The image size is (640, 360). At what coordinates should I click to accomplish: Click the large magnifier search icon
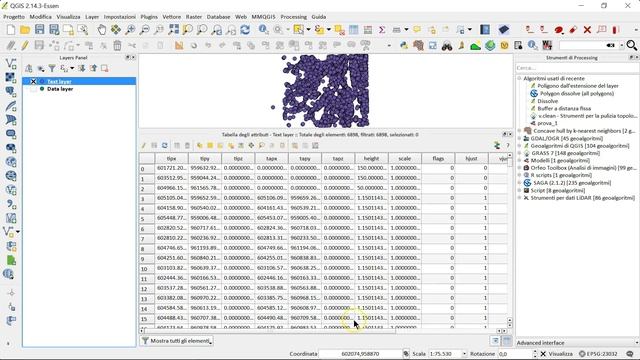631,45
